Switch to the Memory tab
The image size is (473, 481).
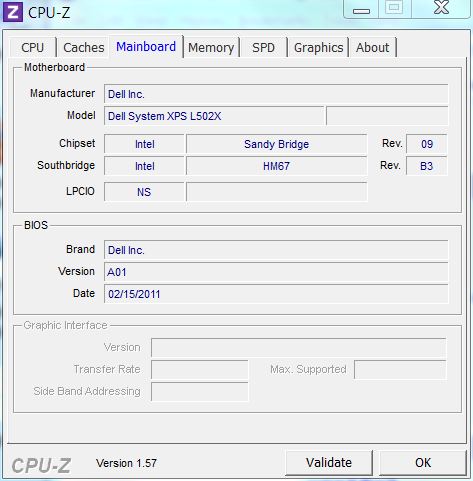[211, 47]
